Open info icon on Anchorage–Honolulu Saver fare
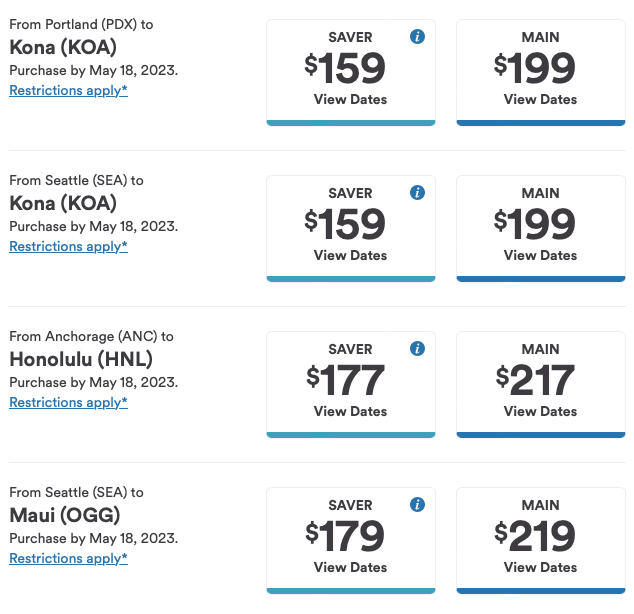The height and width of the screenshot is (614, 634). pos(418,349)
